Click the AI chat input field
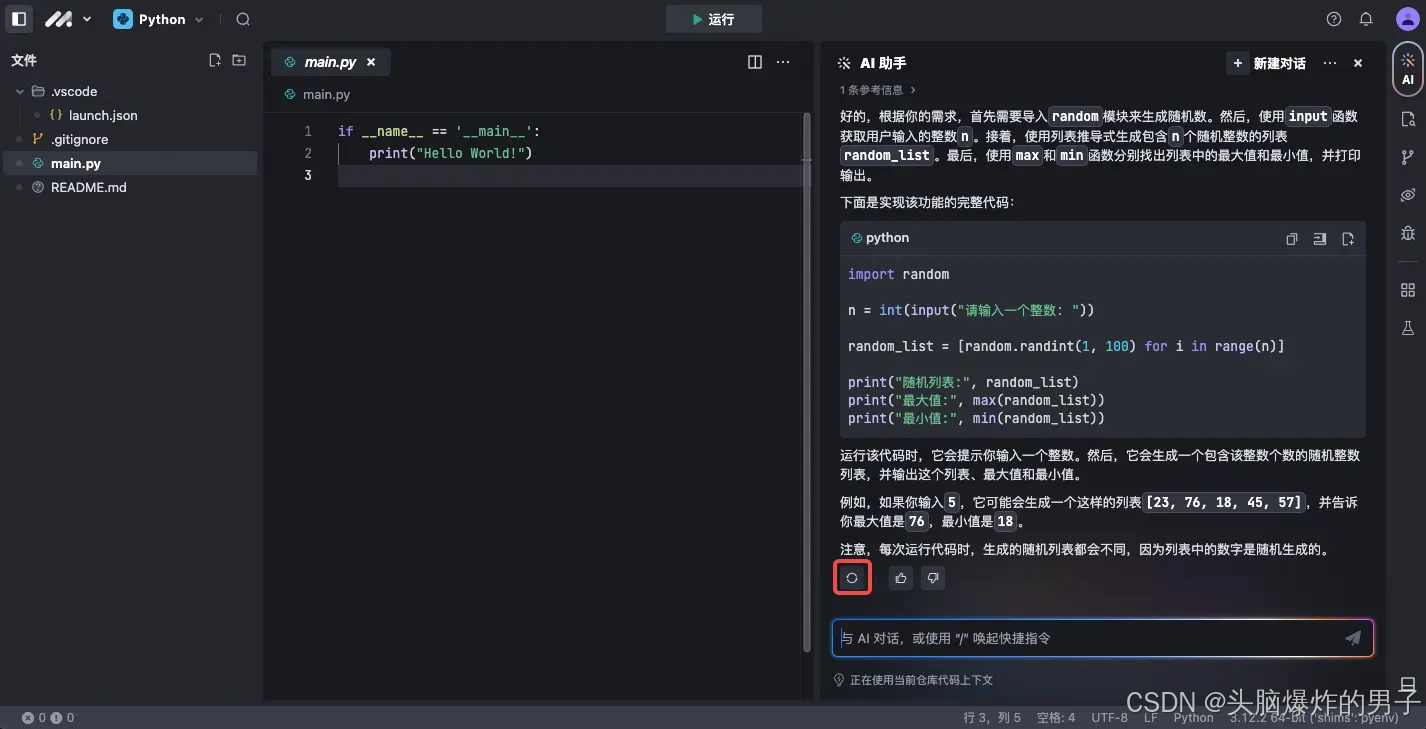This screenshot has height=729, width=1426. point(1080,637)
